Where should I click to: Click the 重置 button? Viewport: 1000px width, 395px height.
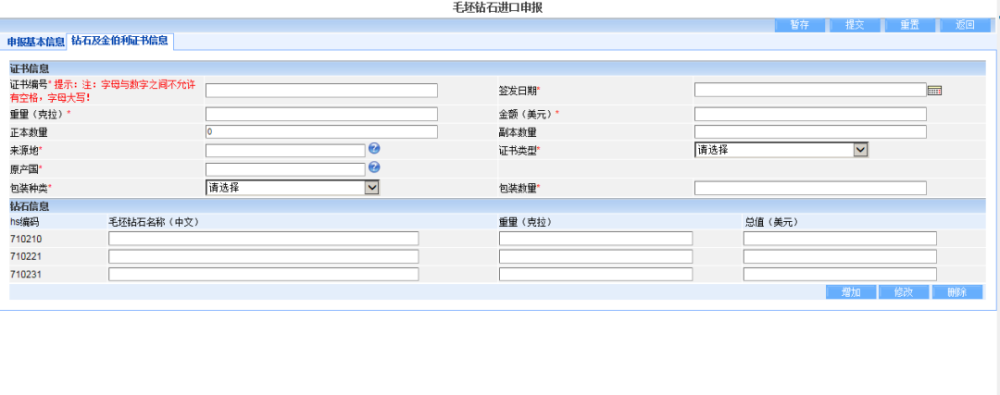point(909,26)
